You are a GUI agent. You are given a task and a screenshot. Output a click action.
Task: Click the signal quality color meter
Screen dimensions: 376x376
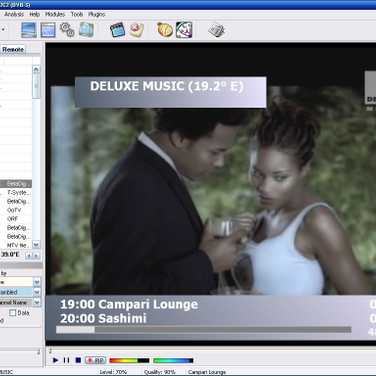click(173, 360)
